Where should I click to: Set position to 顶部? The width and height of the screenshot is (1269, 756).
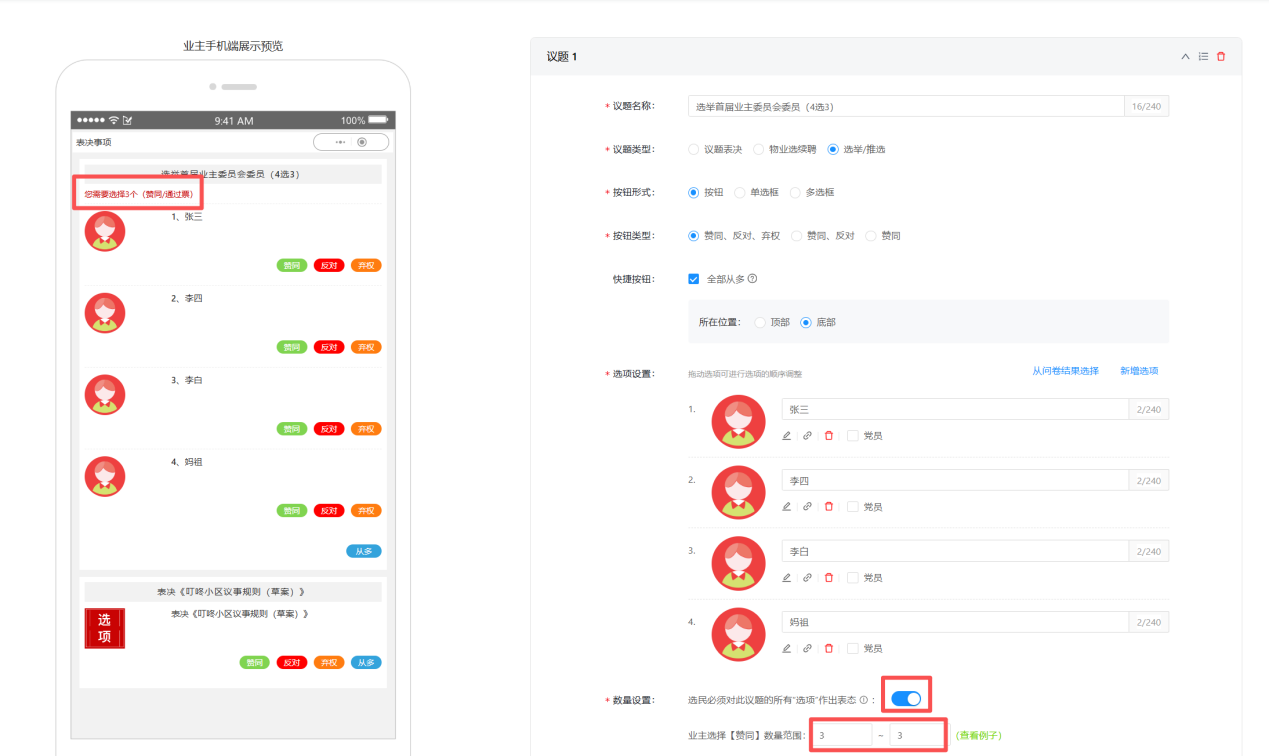[760, 322]
